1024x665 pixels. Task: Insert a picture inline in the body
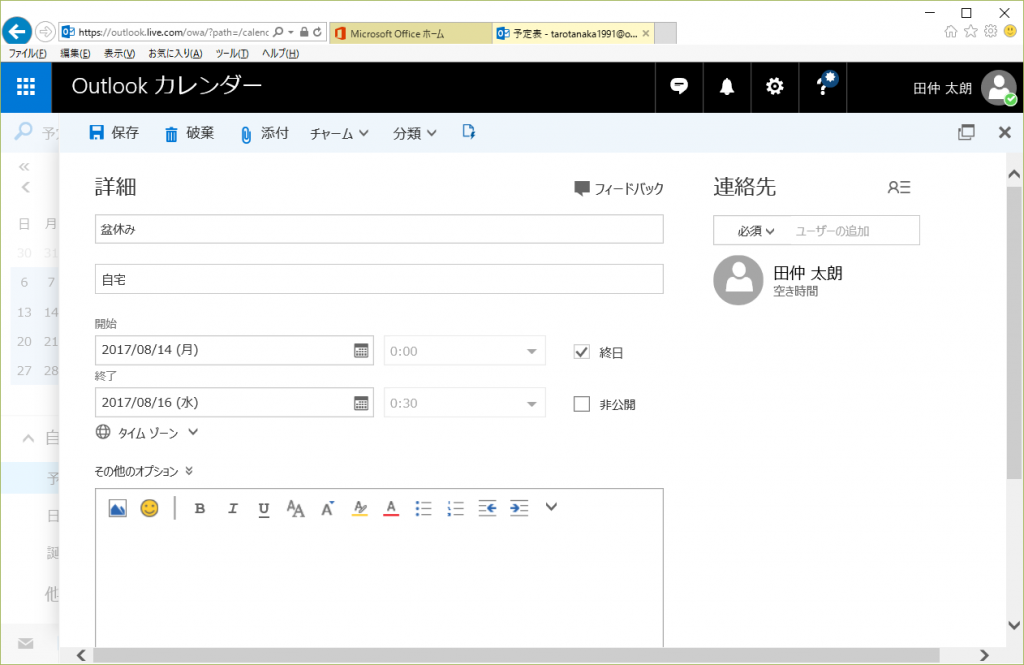coord(118,508)
